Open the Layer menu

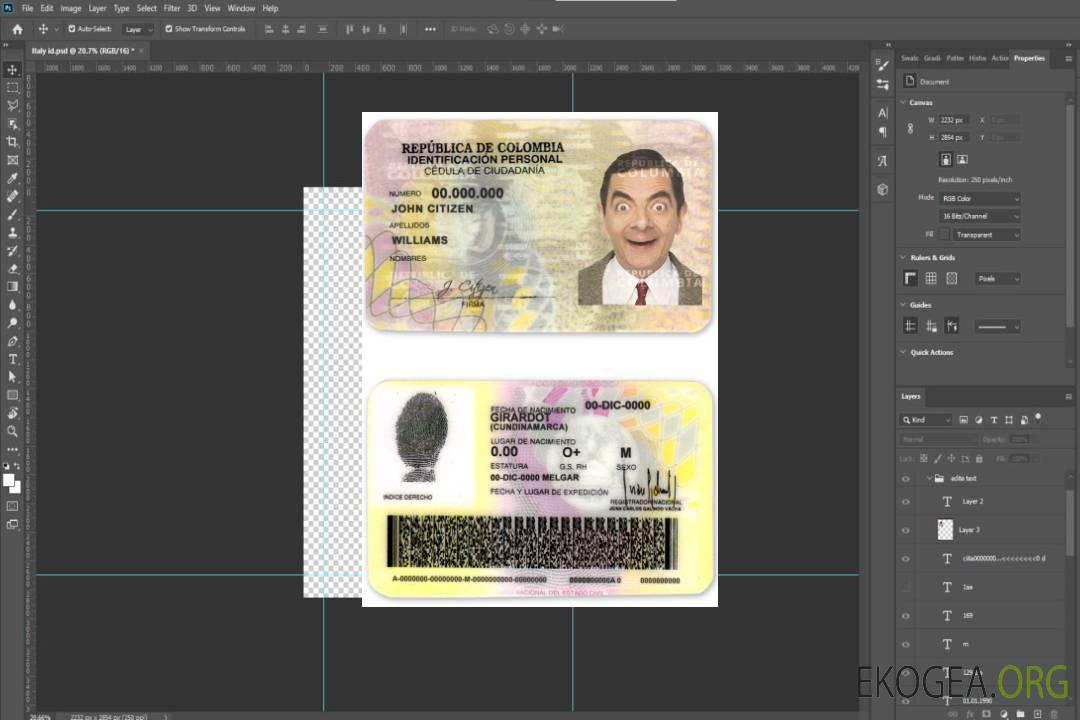pos(97,8)
